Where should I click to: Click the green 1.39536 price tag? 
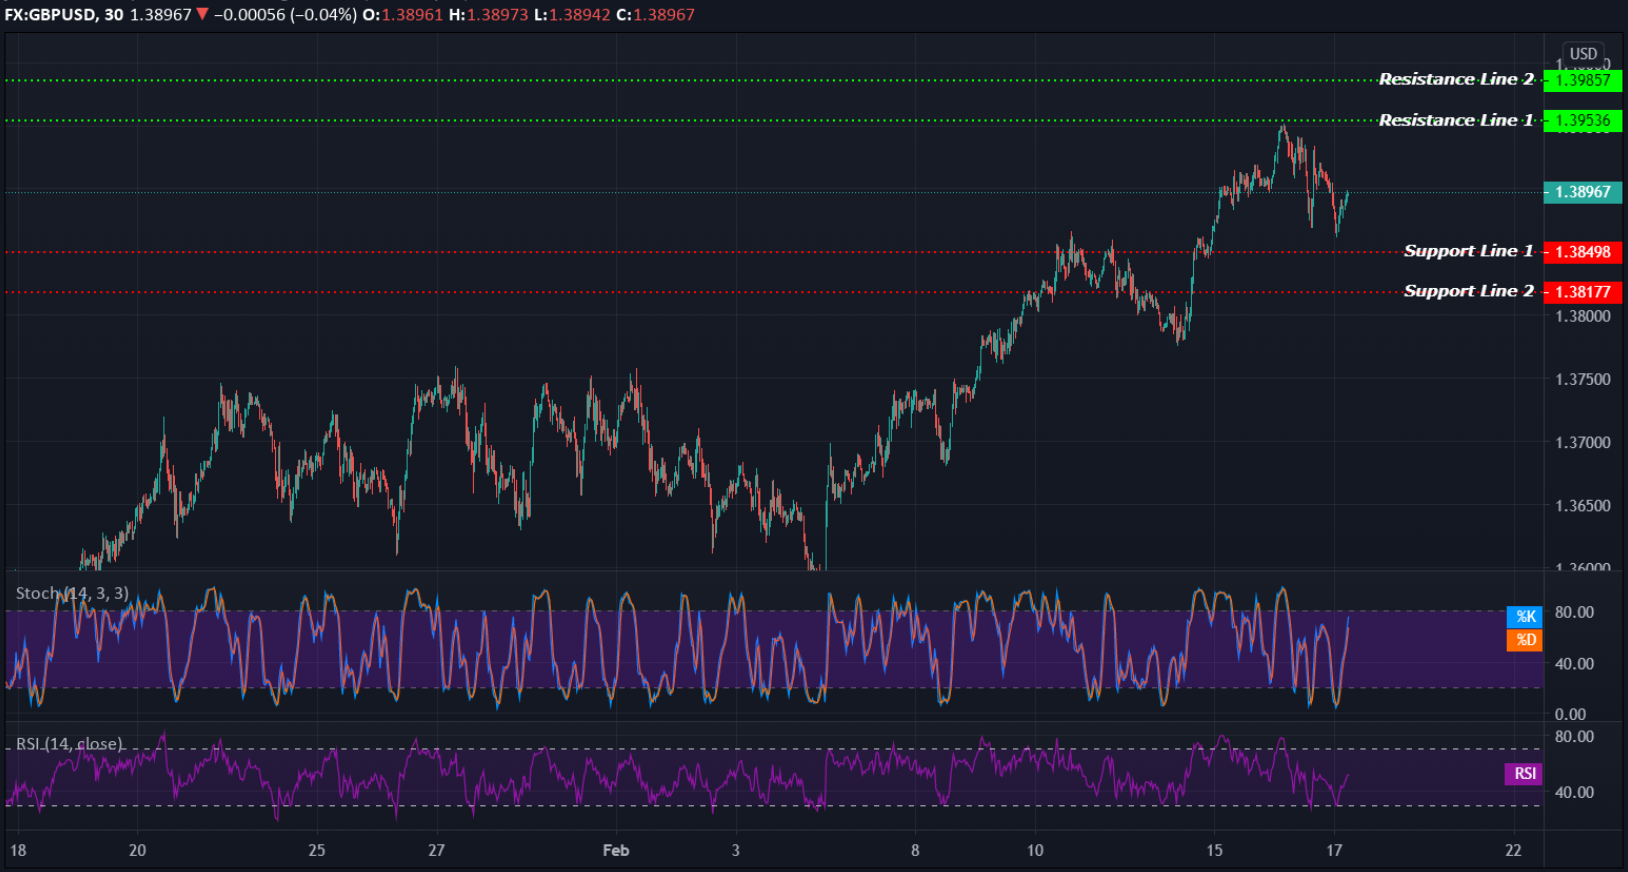(x=1583, y=121)
